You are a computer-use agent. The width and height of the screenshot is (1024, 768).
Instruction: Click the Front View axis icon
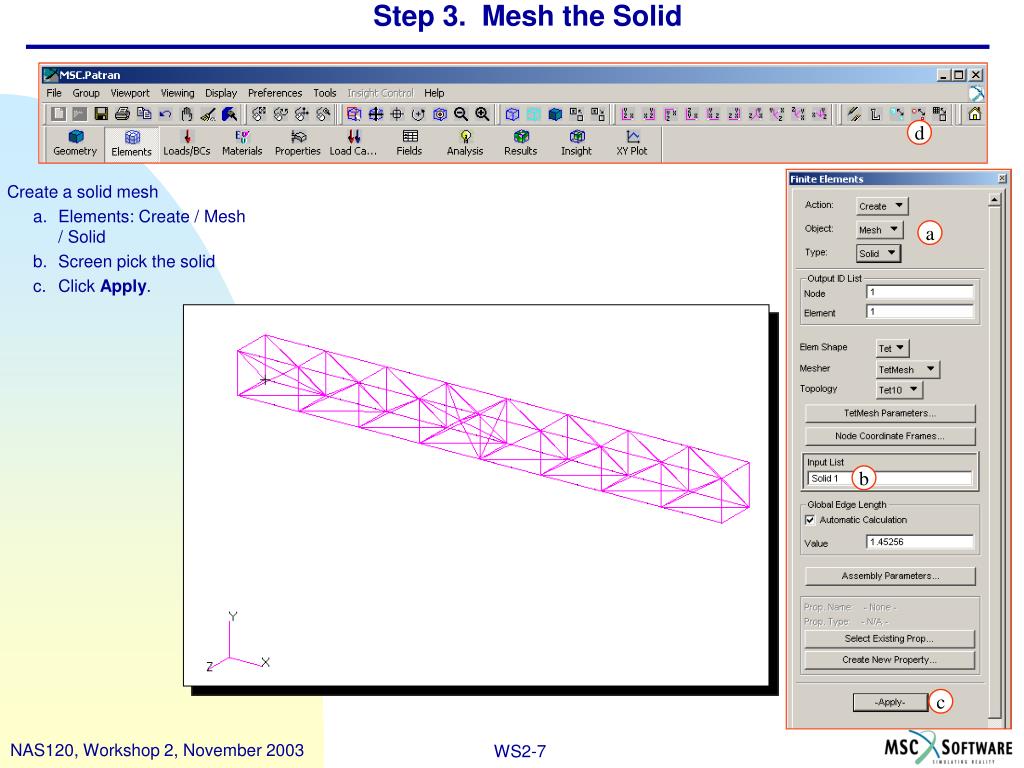[628, 114]
